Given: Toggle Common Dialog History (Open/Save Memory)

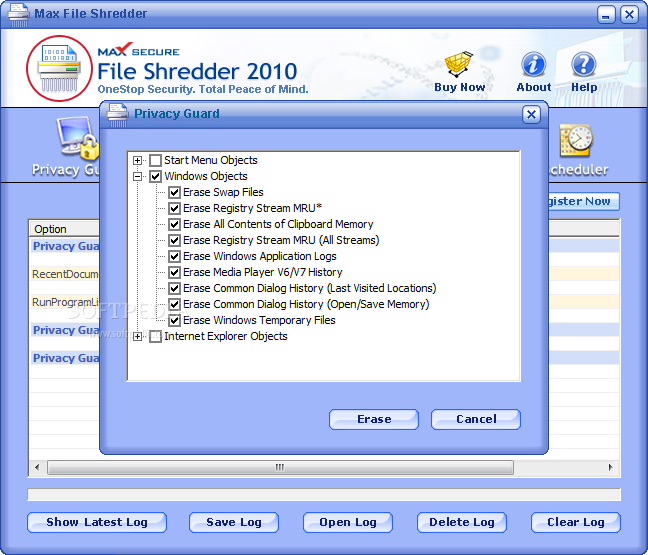Looking at the screenshot, I should pyautogui.click(x=174, y=305).
